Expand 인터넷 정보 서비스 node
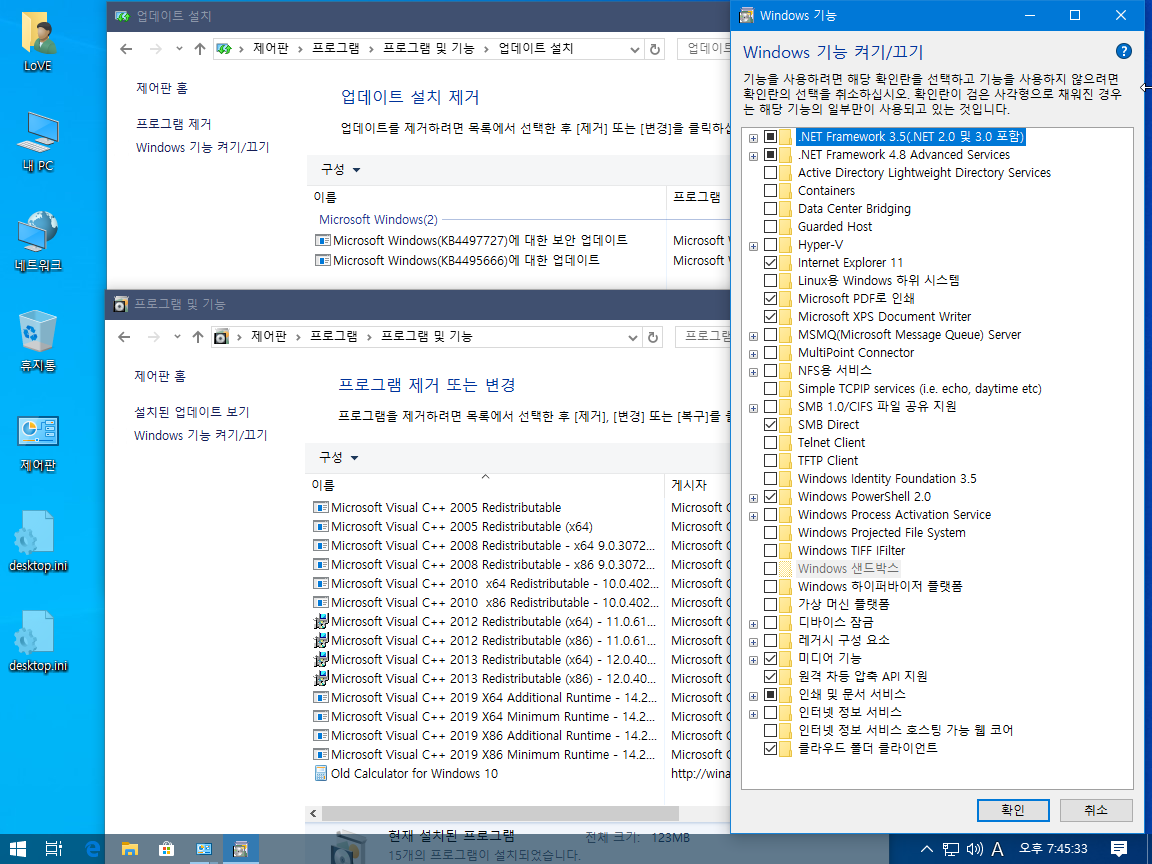Image resolution: width=1152 pixels, height=864 pixels. (x=753, y=714)
